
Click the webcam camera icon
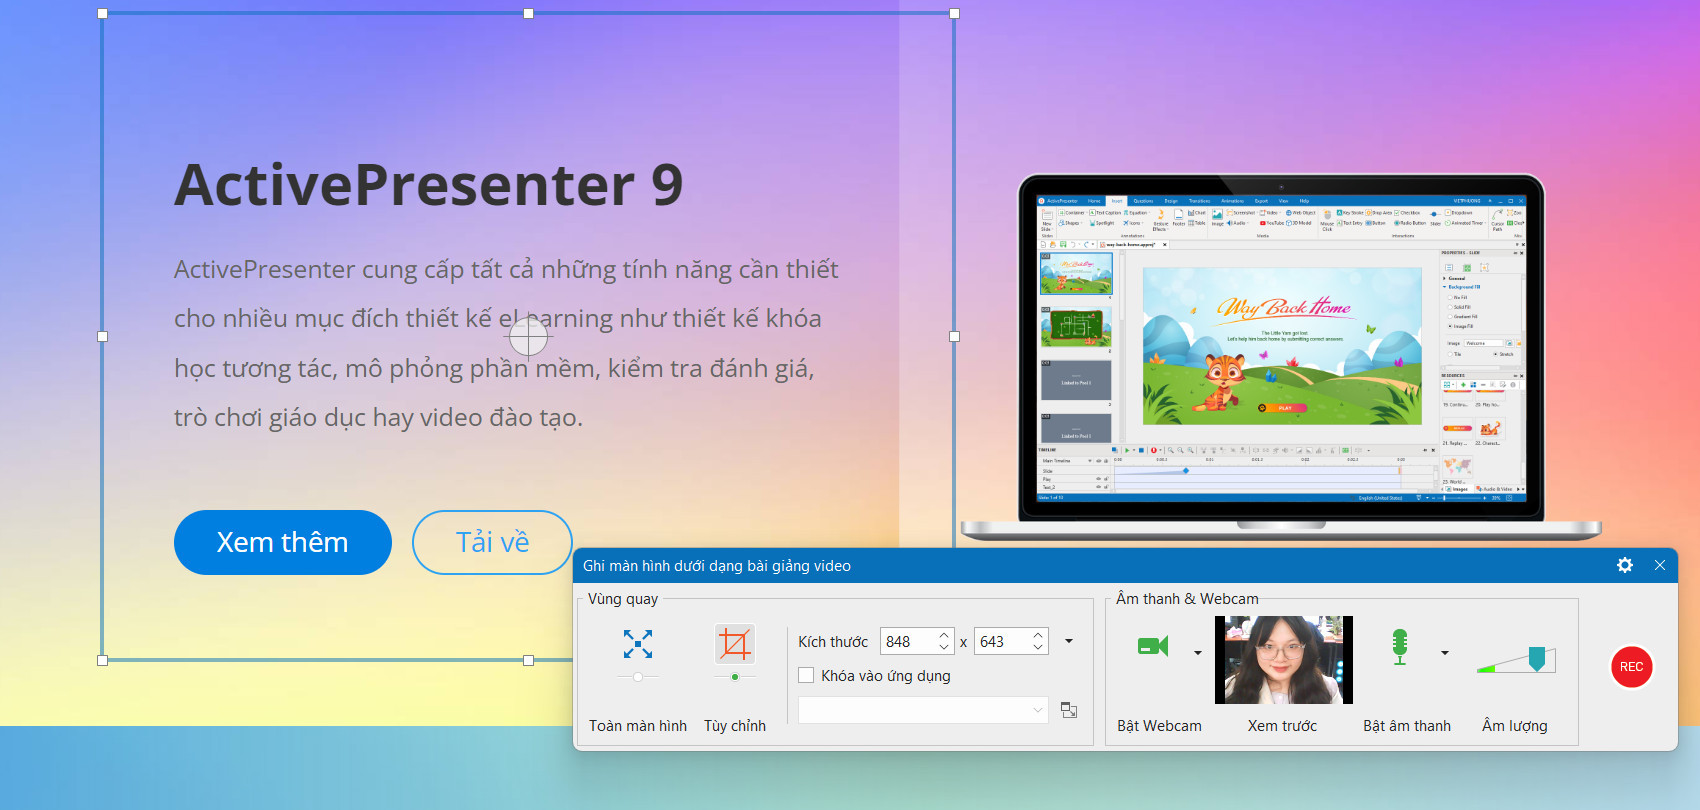1153,647
